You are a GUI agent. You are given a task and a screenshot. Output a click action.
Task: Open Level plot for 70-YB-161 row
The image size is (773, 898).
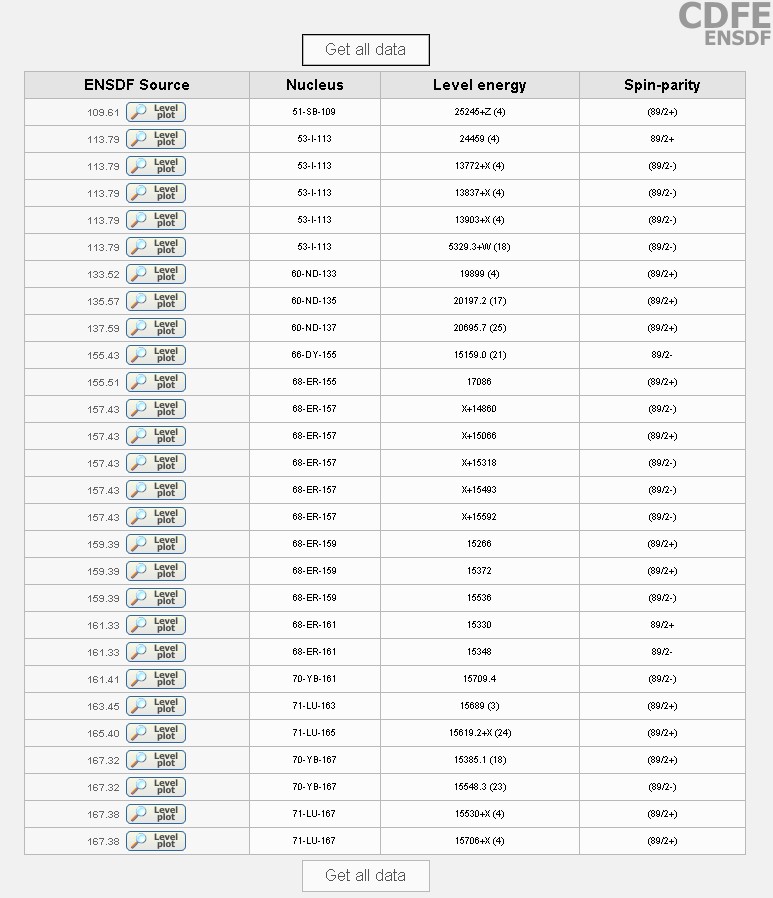coord(156,679)
